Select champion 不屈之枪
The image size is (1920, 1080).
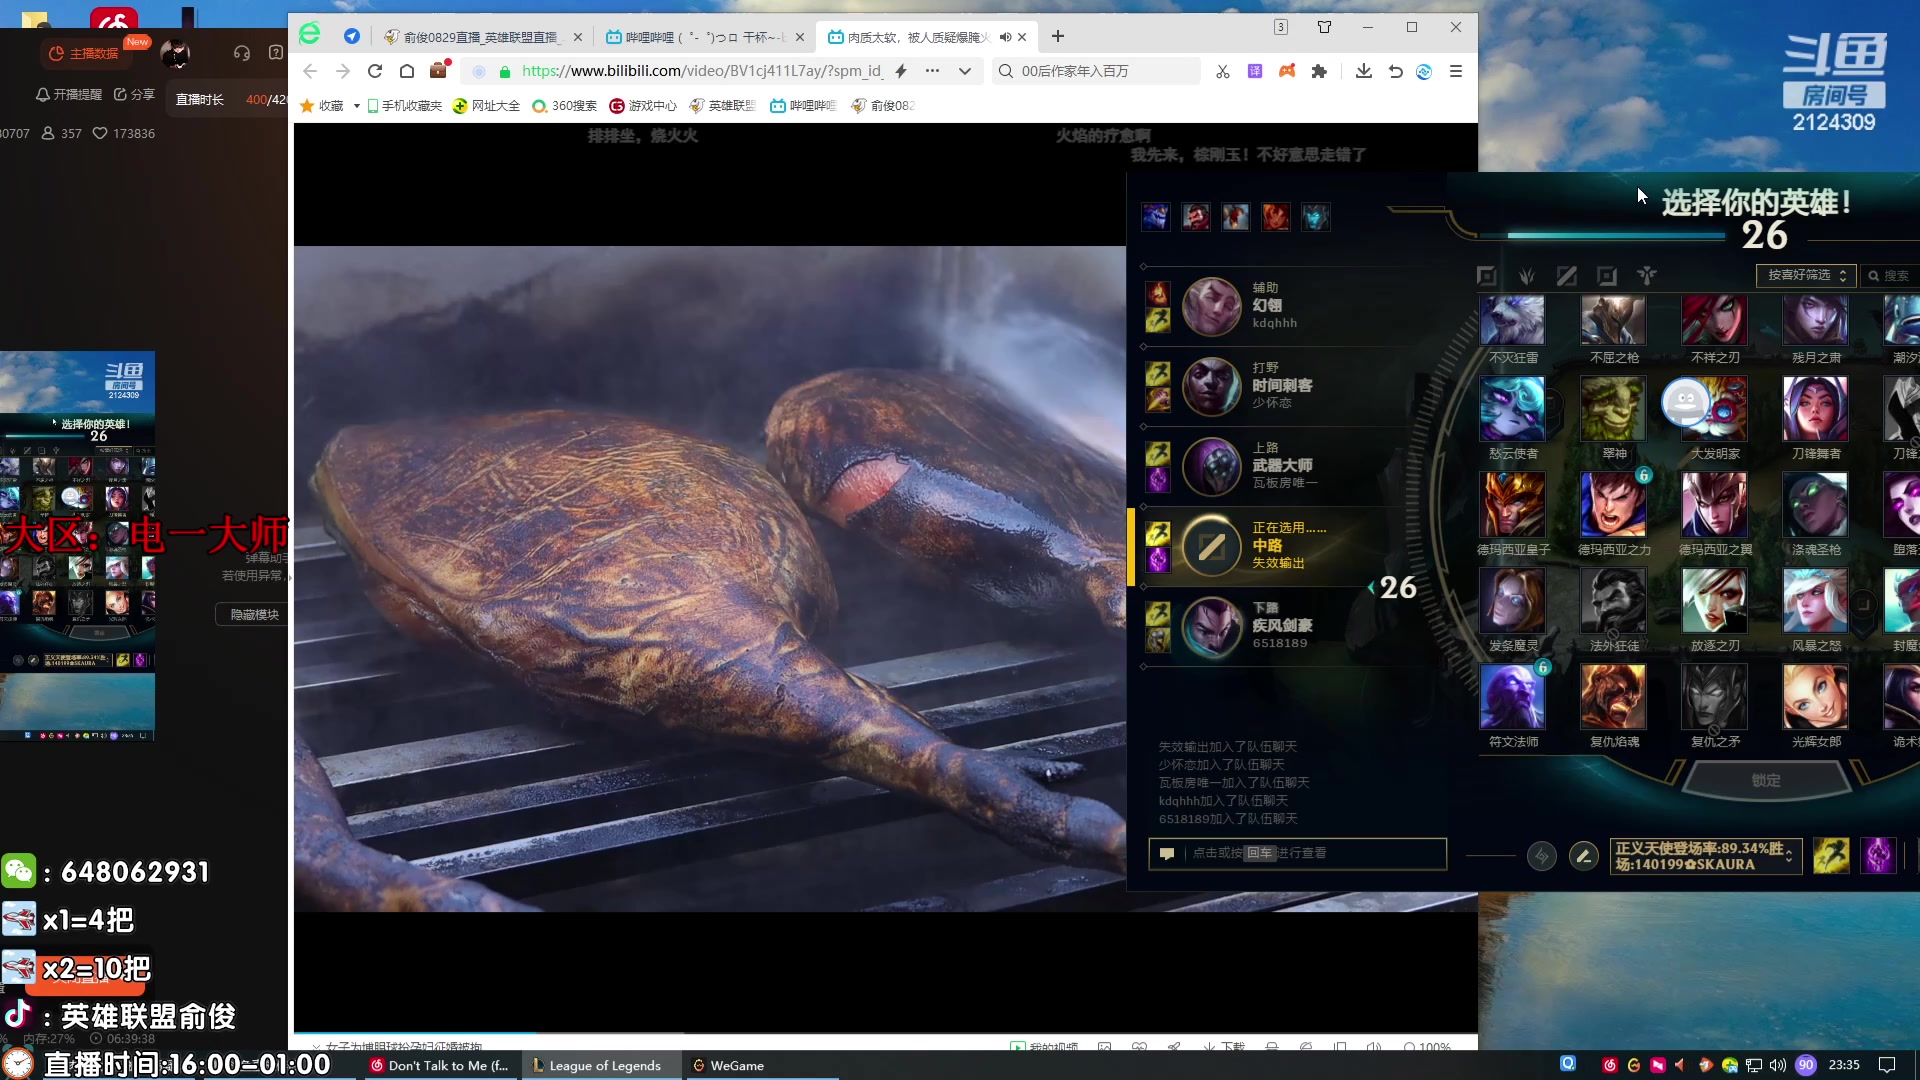click(x=1613, y=320)
